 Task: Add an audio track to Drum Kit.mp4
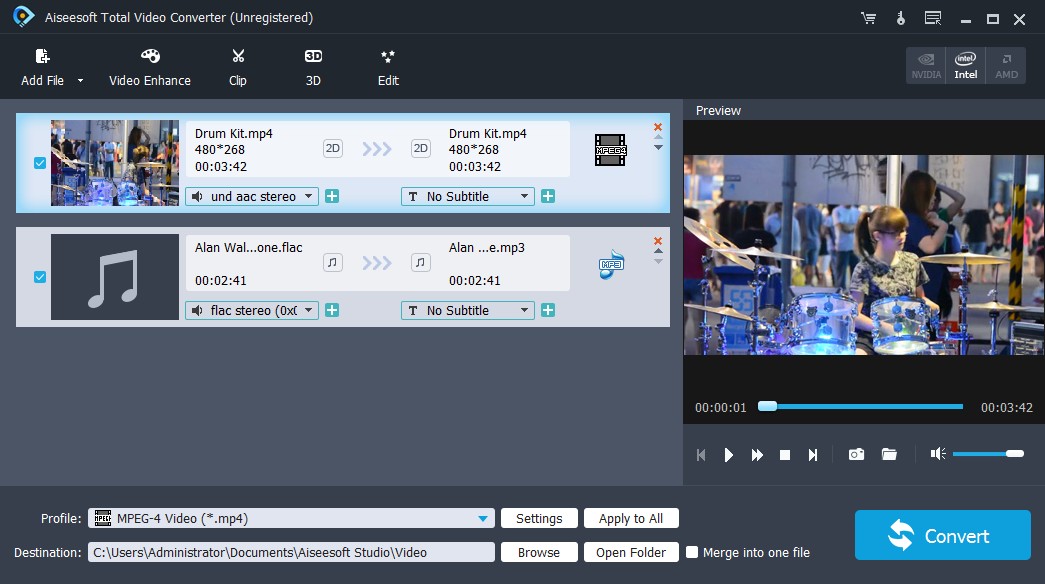click(x=331, y=196)
